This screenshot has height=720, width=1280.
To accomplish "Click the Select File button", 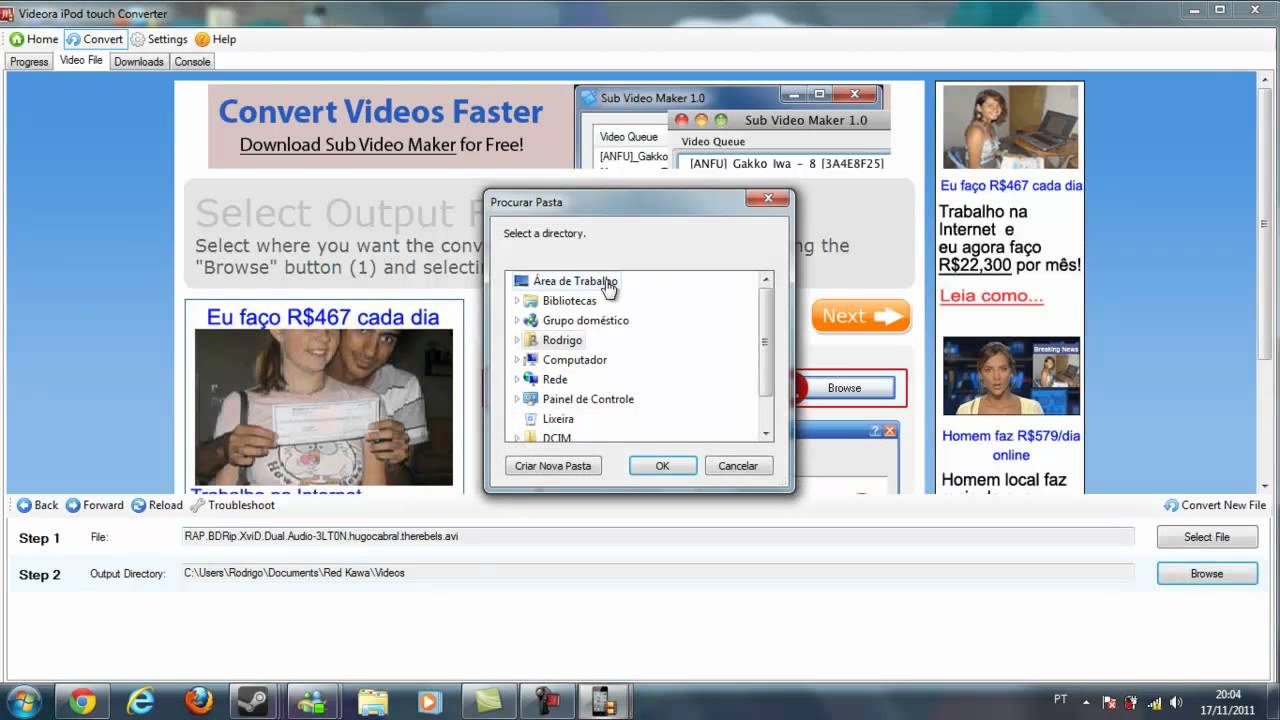I will [x=1207, y=537].
